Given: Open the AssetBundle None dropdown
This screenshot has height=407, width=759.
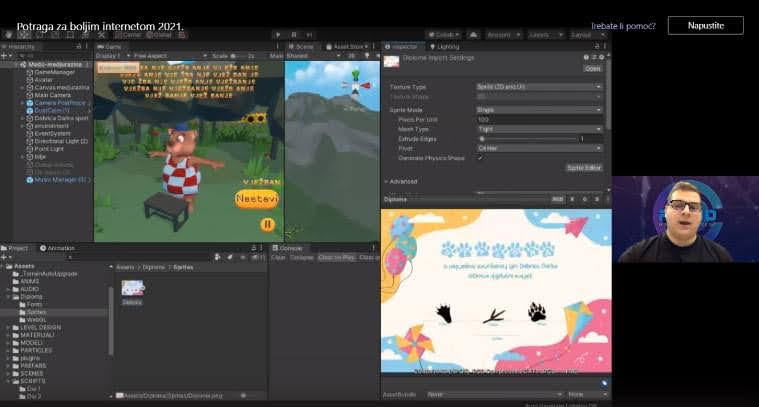Looking at the screenshot, I should coord(496,394).
